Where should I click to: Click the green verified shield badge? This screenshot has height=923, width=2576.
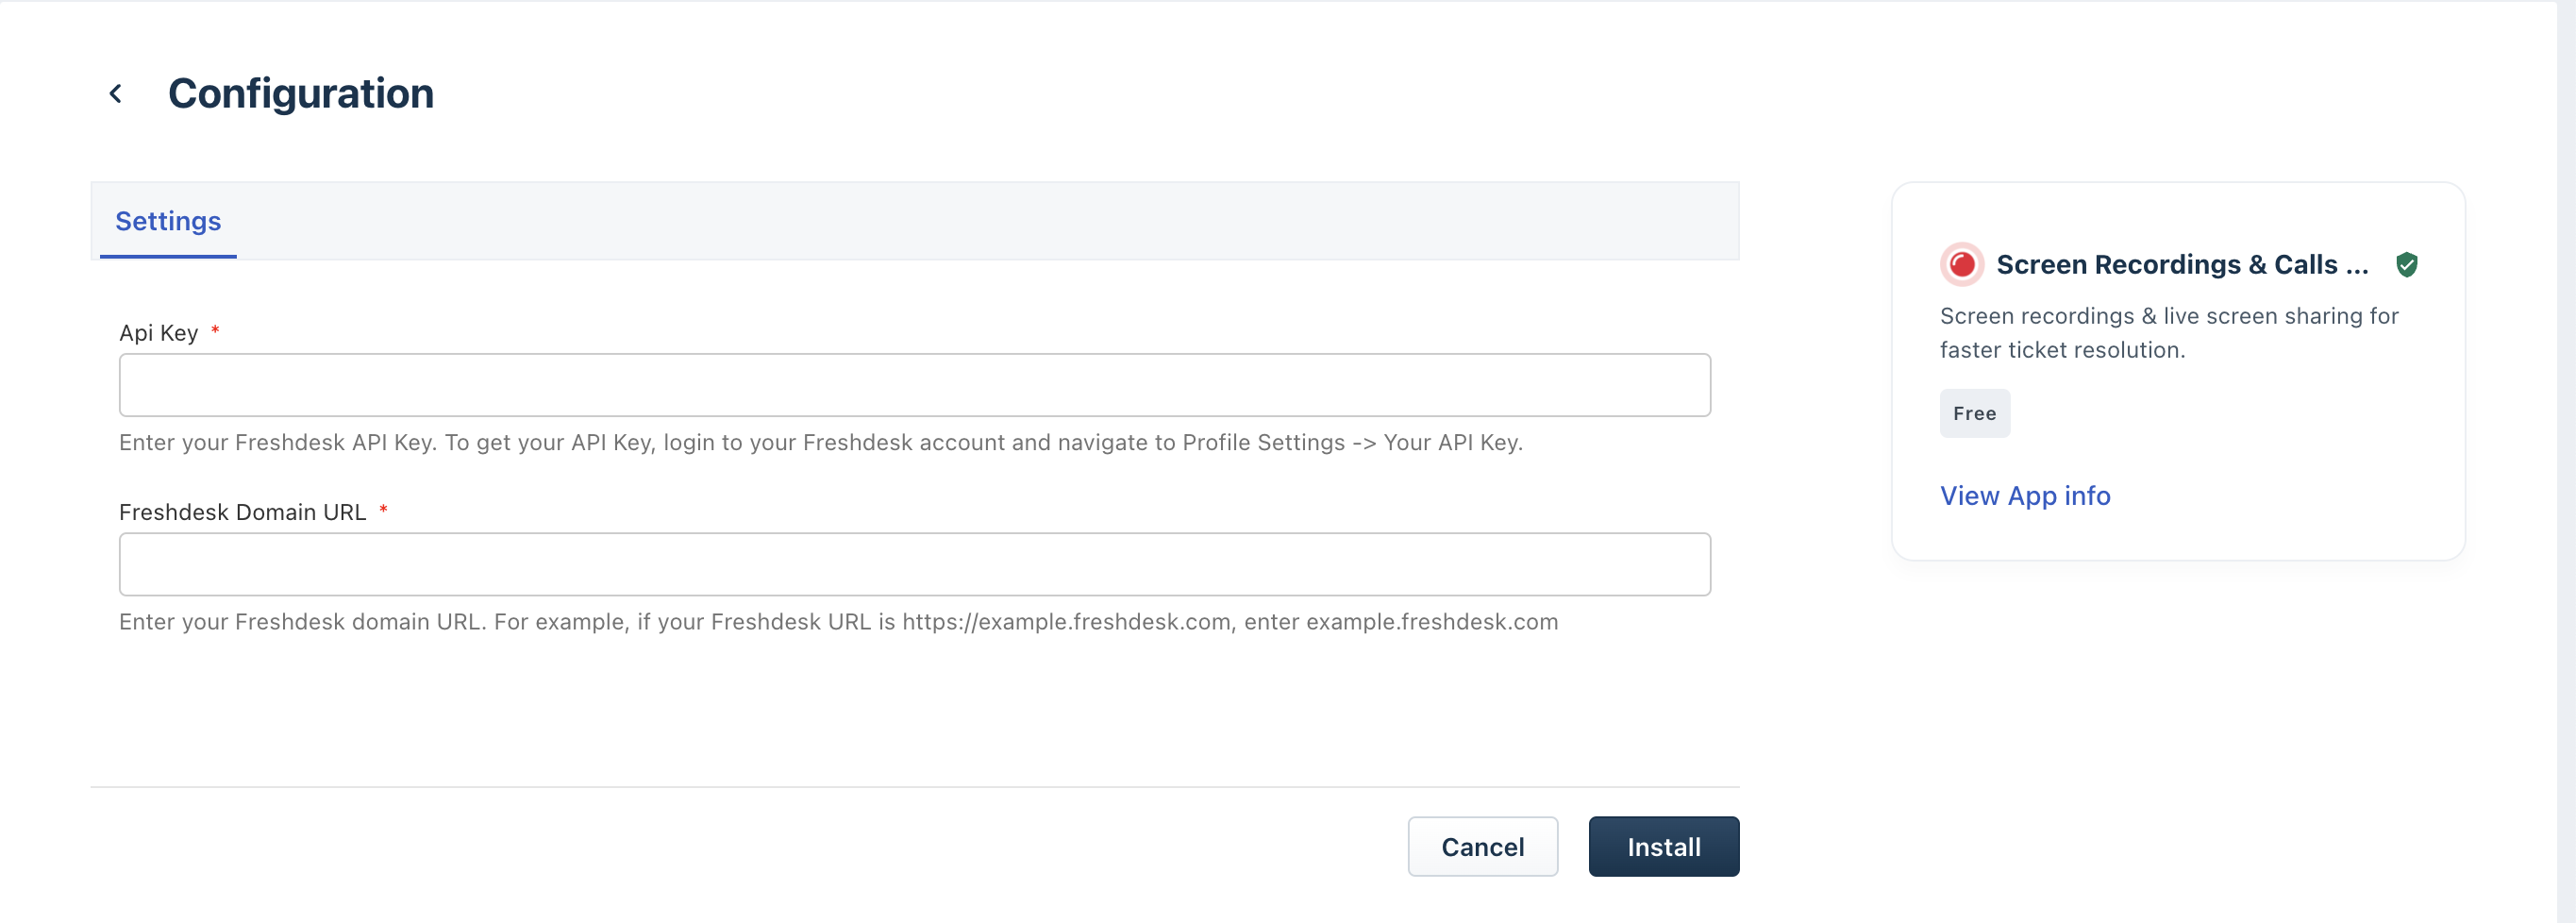2406,265
